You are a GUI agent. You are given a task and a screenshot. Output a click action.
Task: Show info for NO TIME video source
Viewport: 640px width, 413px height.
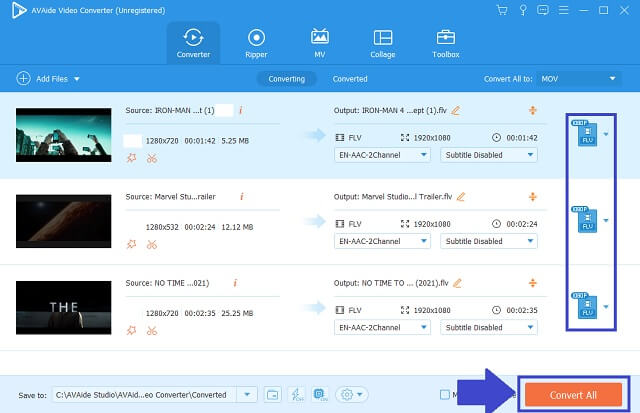point(240,283)
